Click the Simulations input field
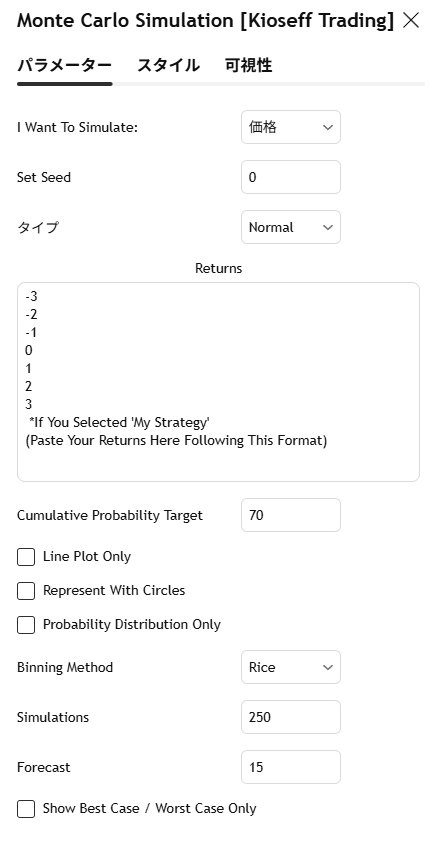Image resolution: width=440 pixels, height=862 pixels. click(290, 717)
